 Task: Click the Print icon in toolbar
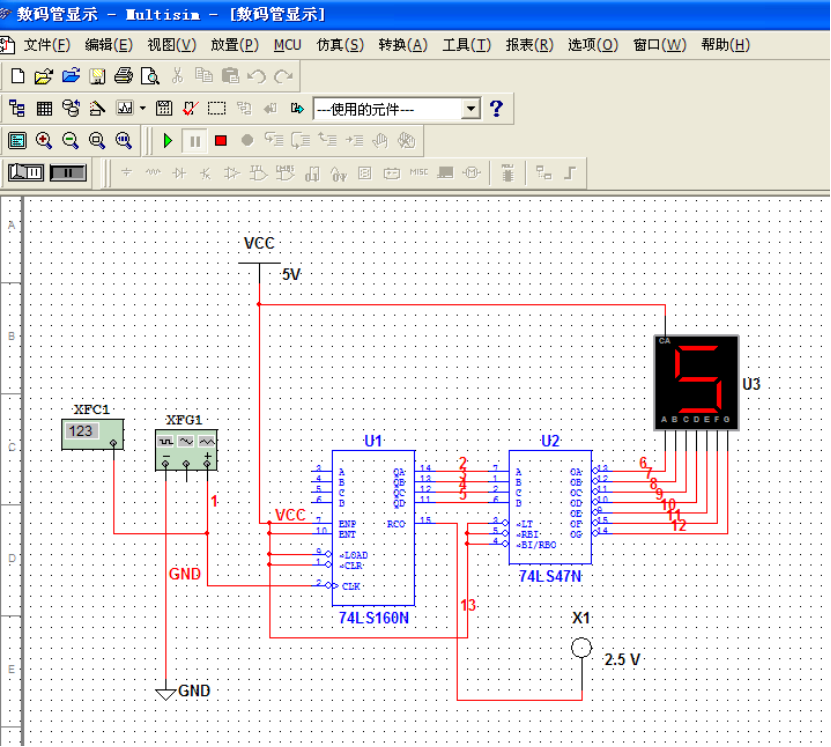[x=123, y=76]
